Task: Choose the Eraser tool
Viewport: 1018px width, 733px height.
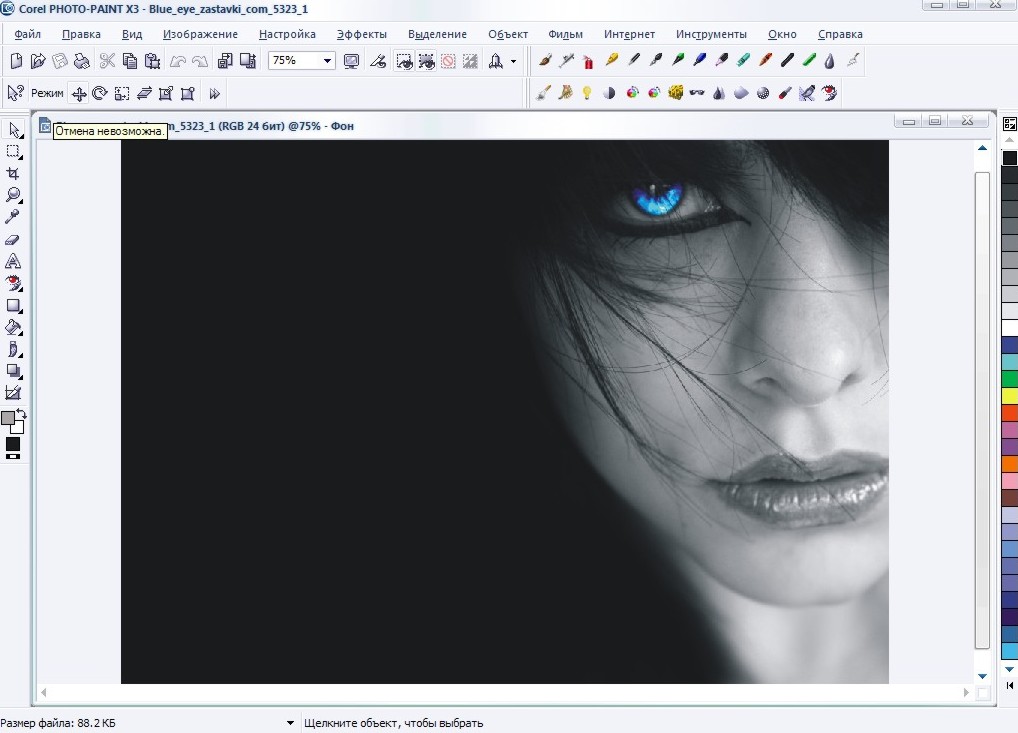Action: pyautogui.click(x=13, y=240)
